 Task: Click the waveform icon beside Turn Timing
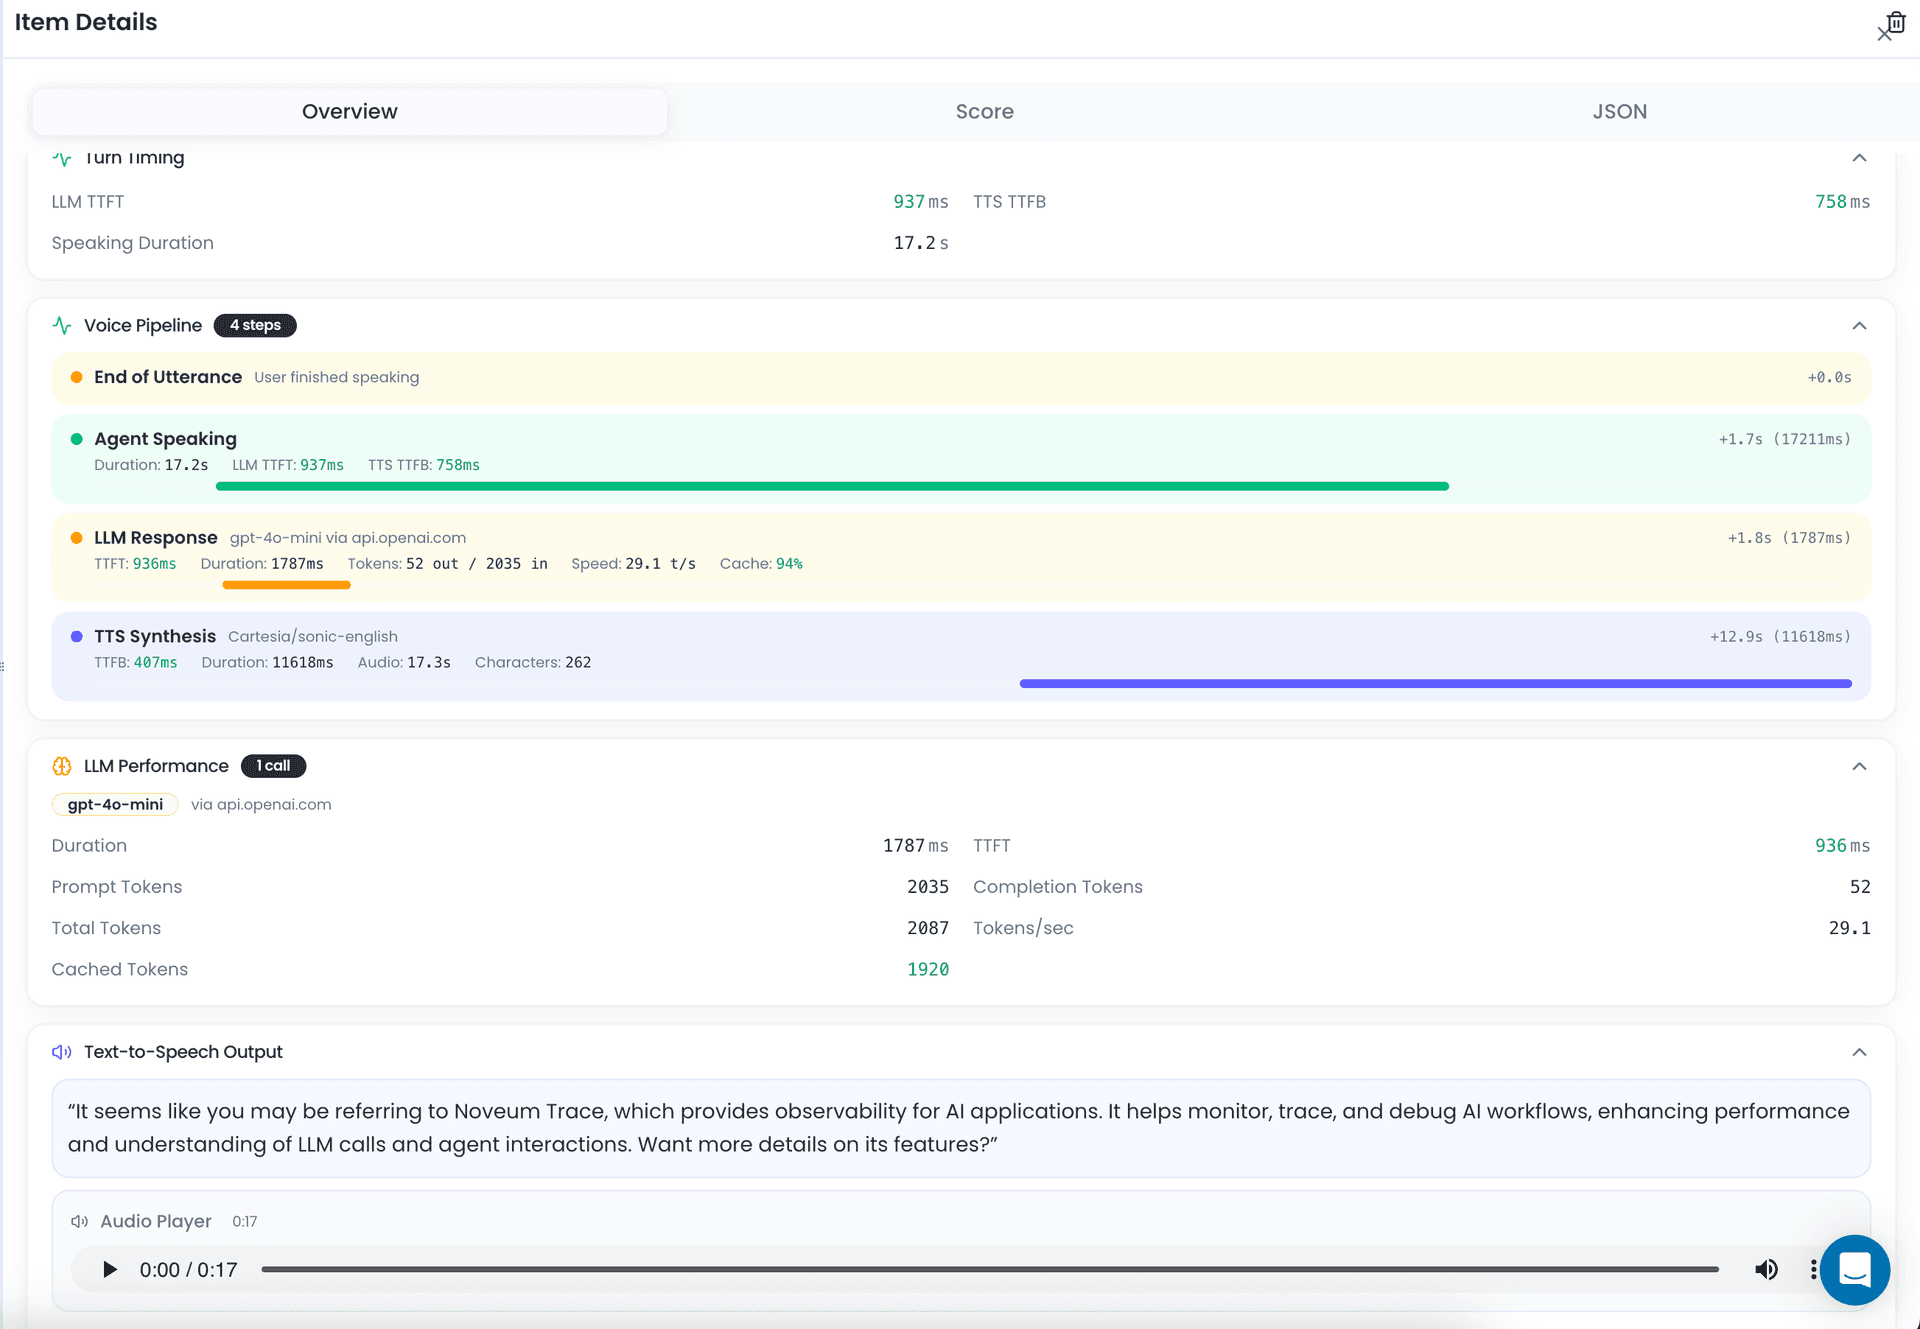62,158
